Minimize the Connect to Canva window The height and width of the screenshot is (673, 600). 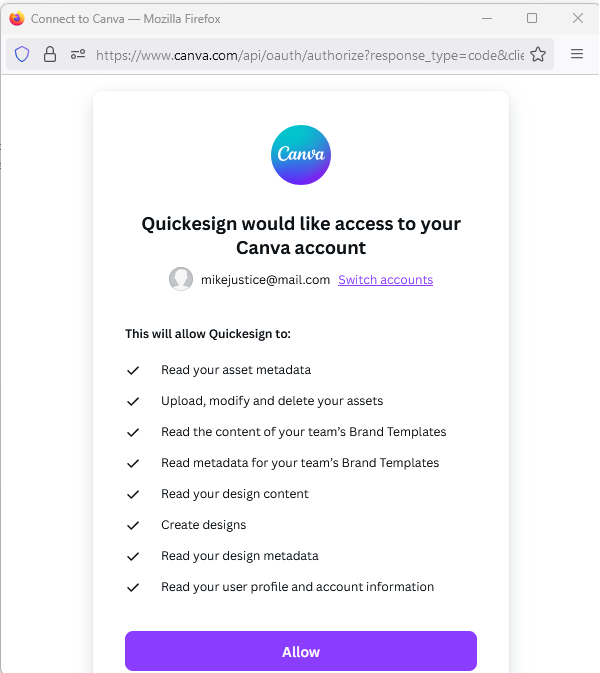(x=487, y=18)
